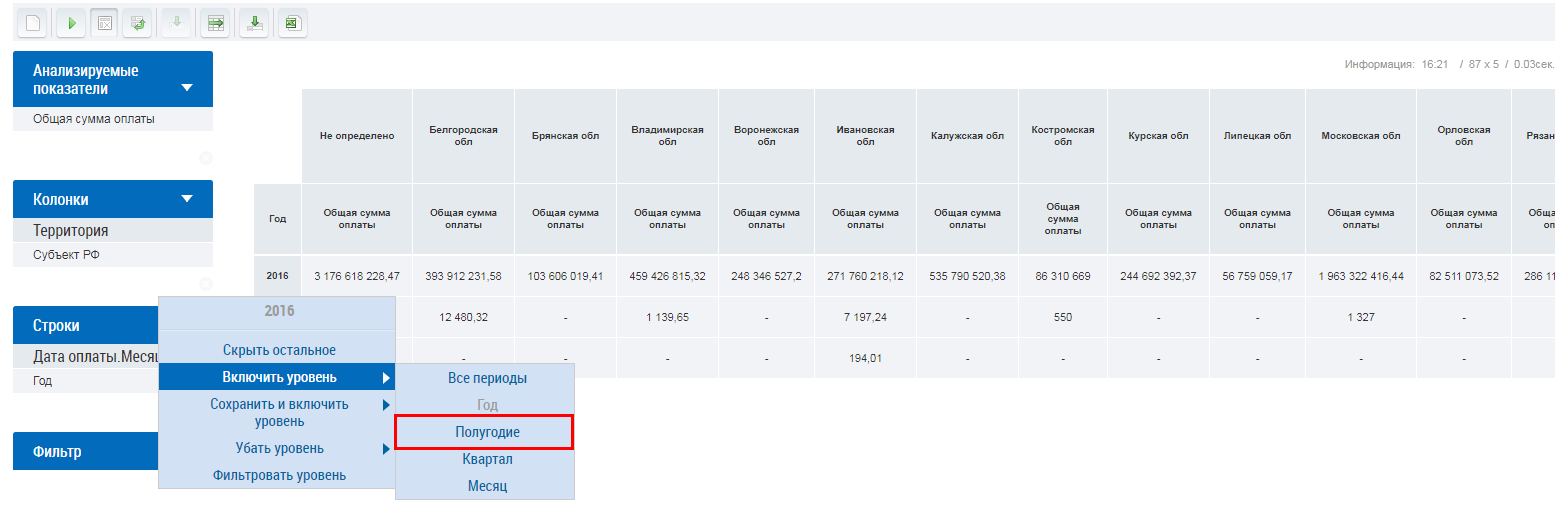This screenshot has height=517, width=1566.
Task: Click the swap rows and columns icon
Action: click(x=137, y=22)
